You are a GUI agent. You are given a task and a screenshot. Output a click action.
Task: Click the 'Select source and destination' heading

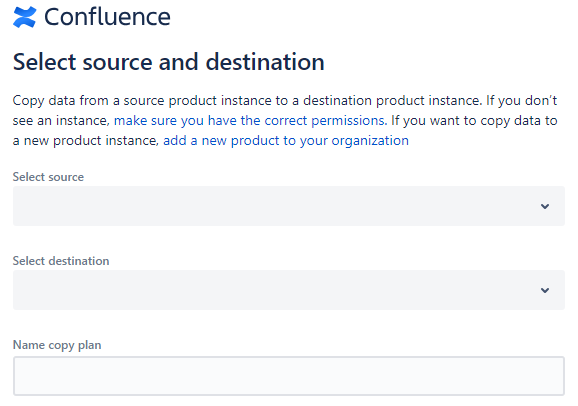point(169,62)
